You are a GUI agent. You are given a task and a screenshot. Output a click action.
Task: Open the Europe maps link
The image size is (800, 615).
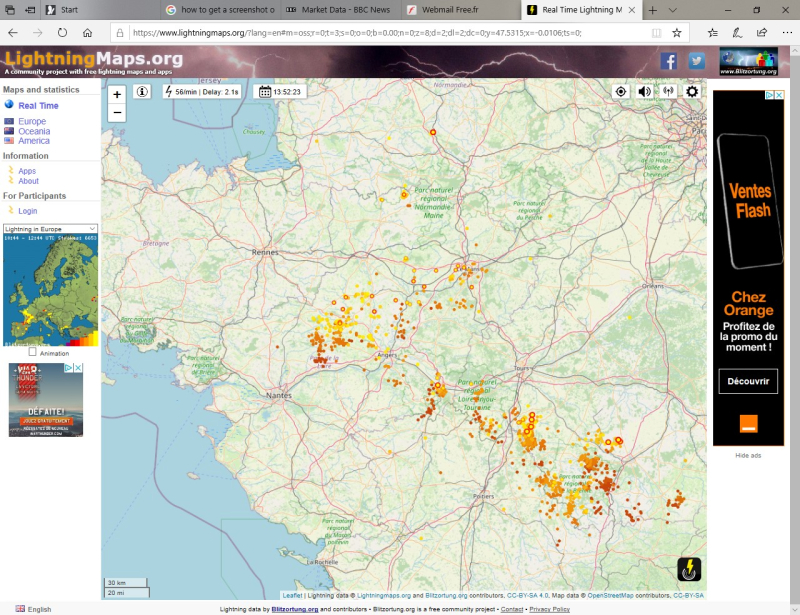[x=32, y=121]
